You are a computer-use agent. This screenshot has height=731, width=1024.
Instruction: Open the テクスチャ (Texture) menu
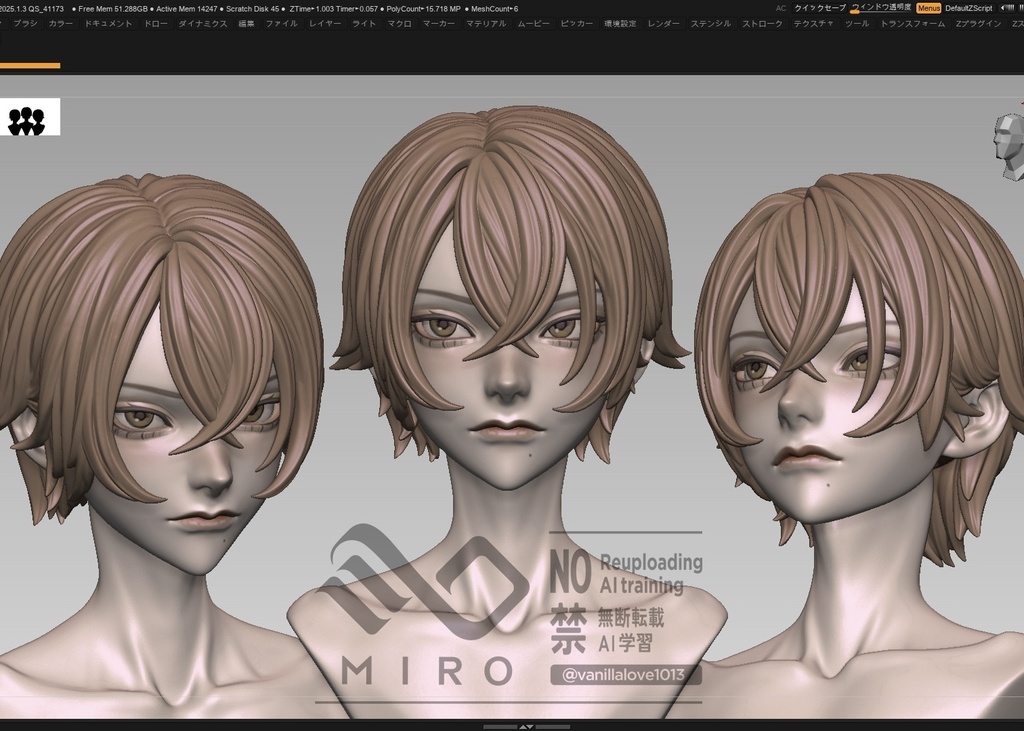click(x=814, y=24)
